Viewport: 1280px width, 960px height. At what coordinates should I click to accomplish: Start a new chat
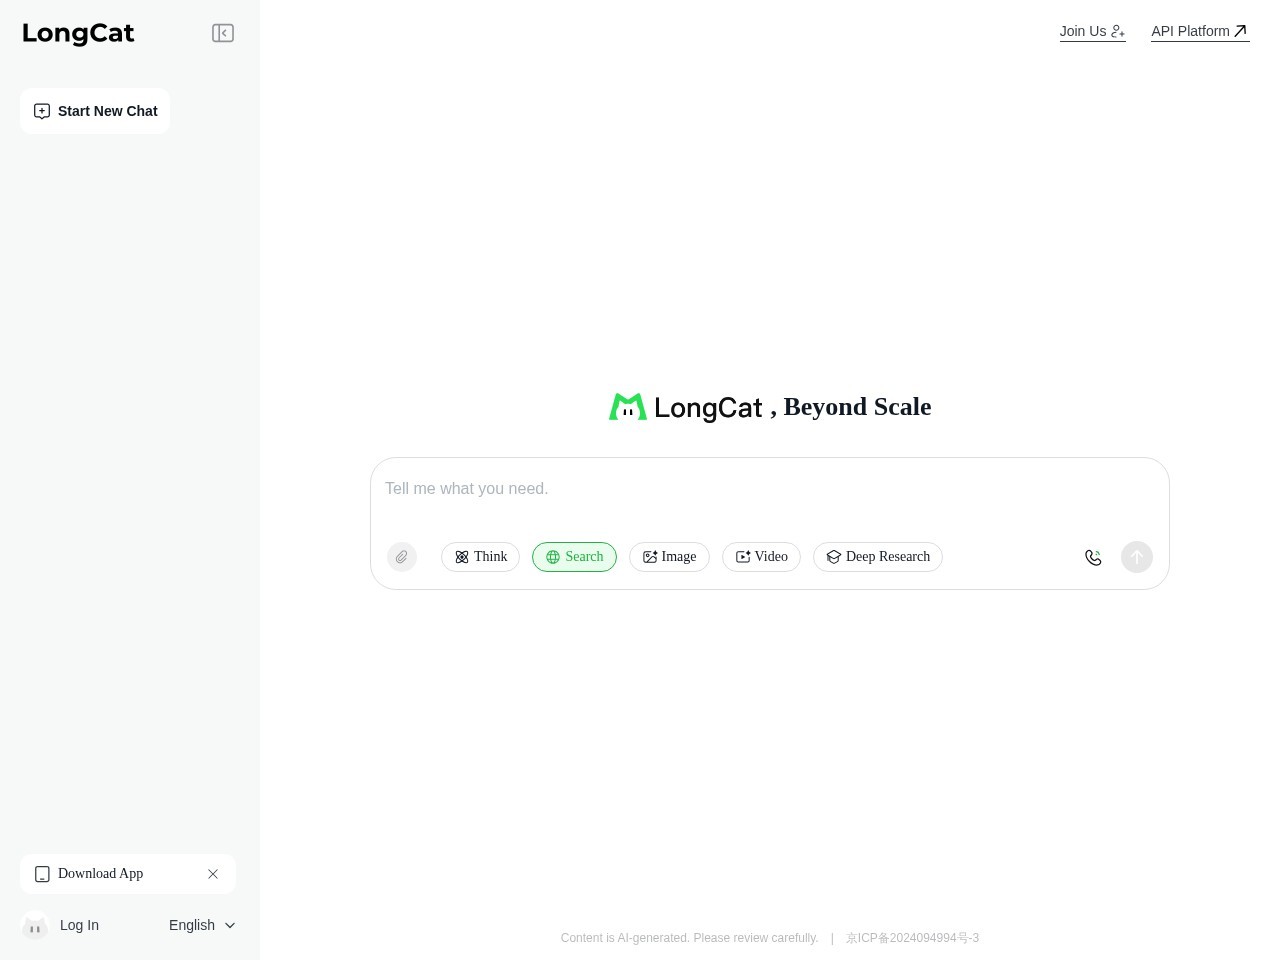coord(95,111)
